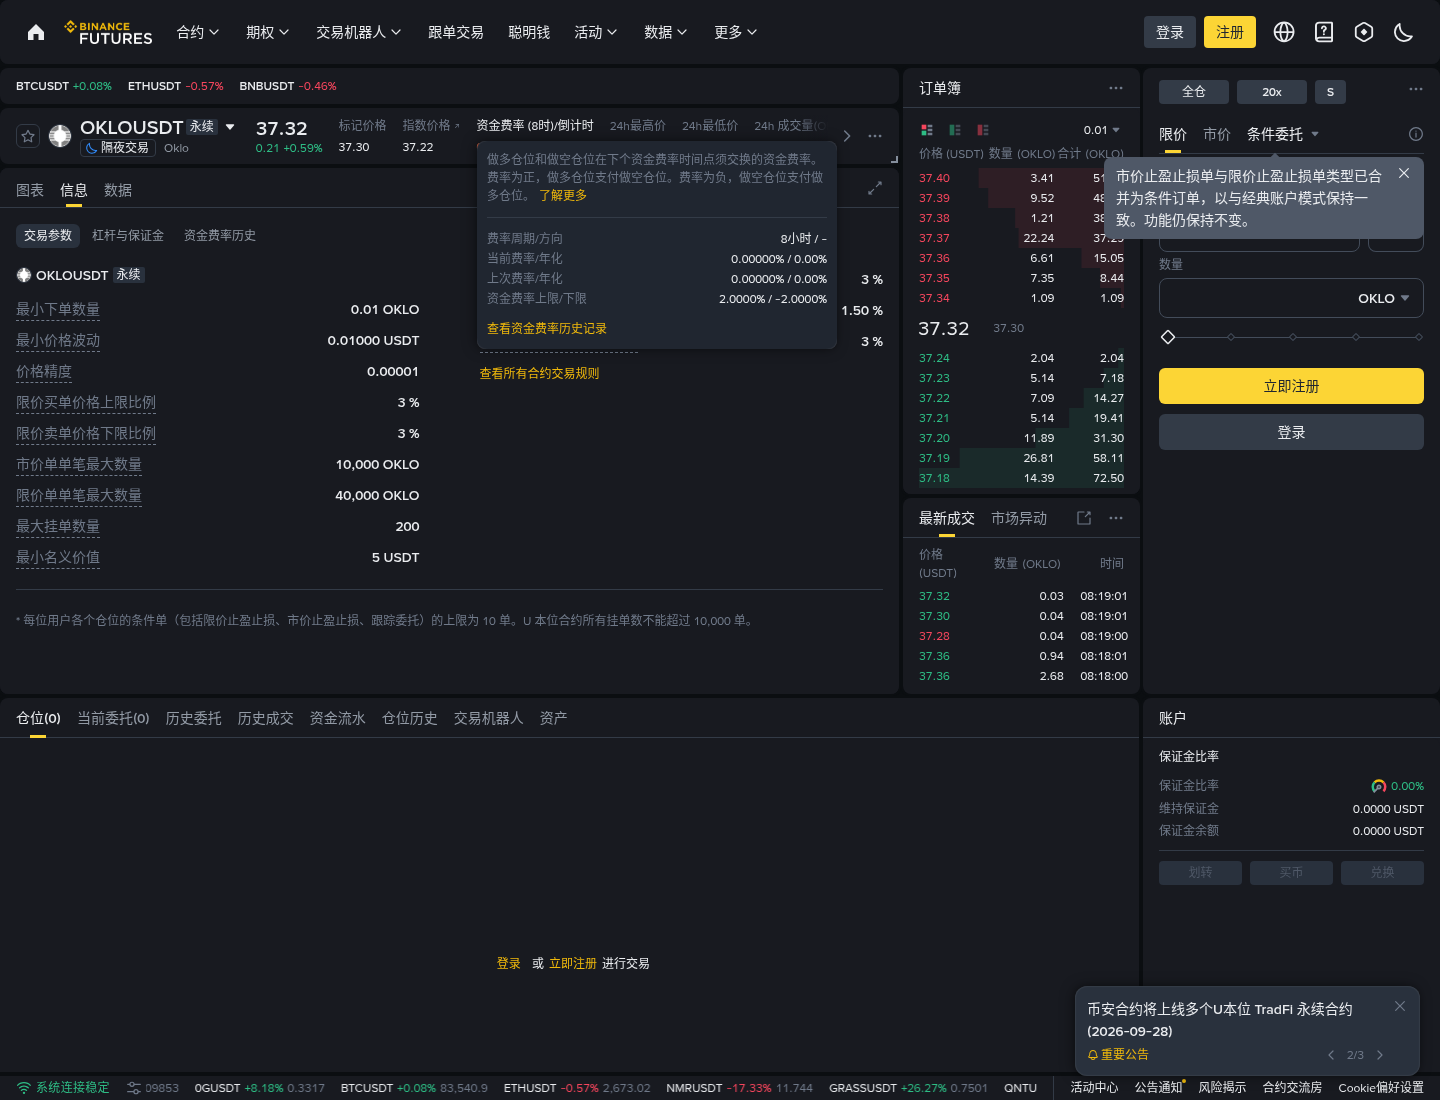The image size is (1440, 1100).
Task: Open the help center icon
Action: (1324, 32)
